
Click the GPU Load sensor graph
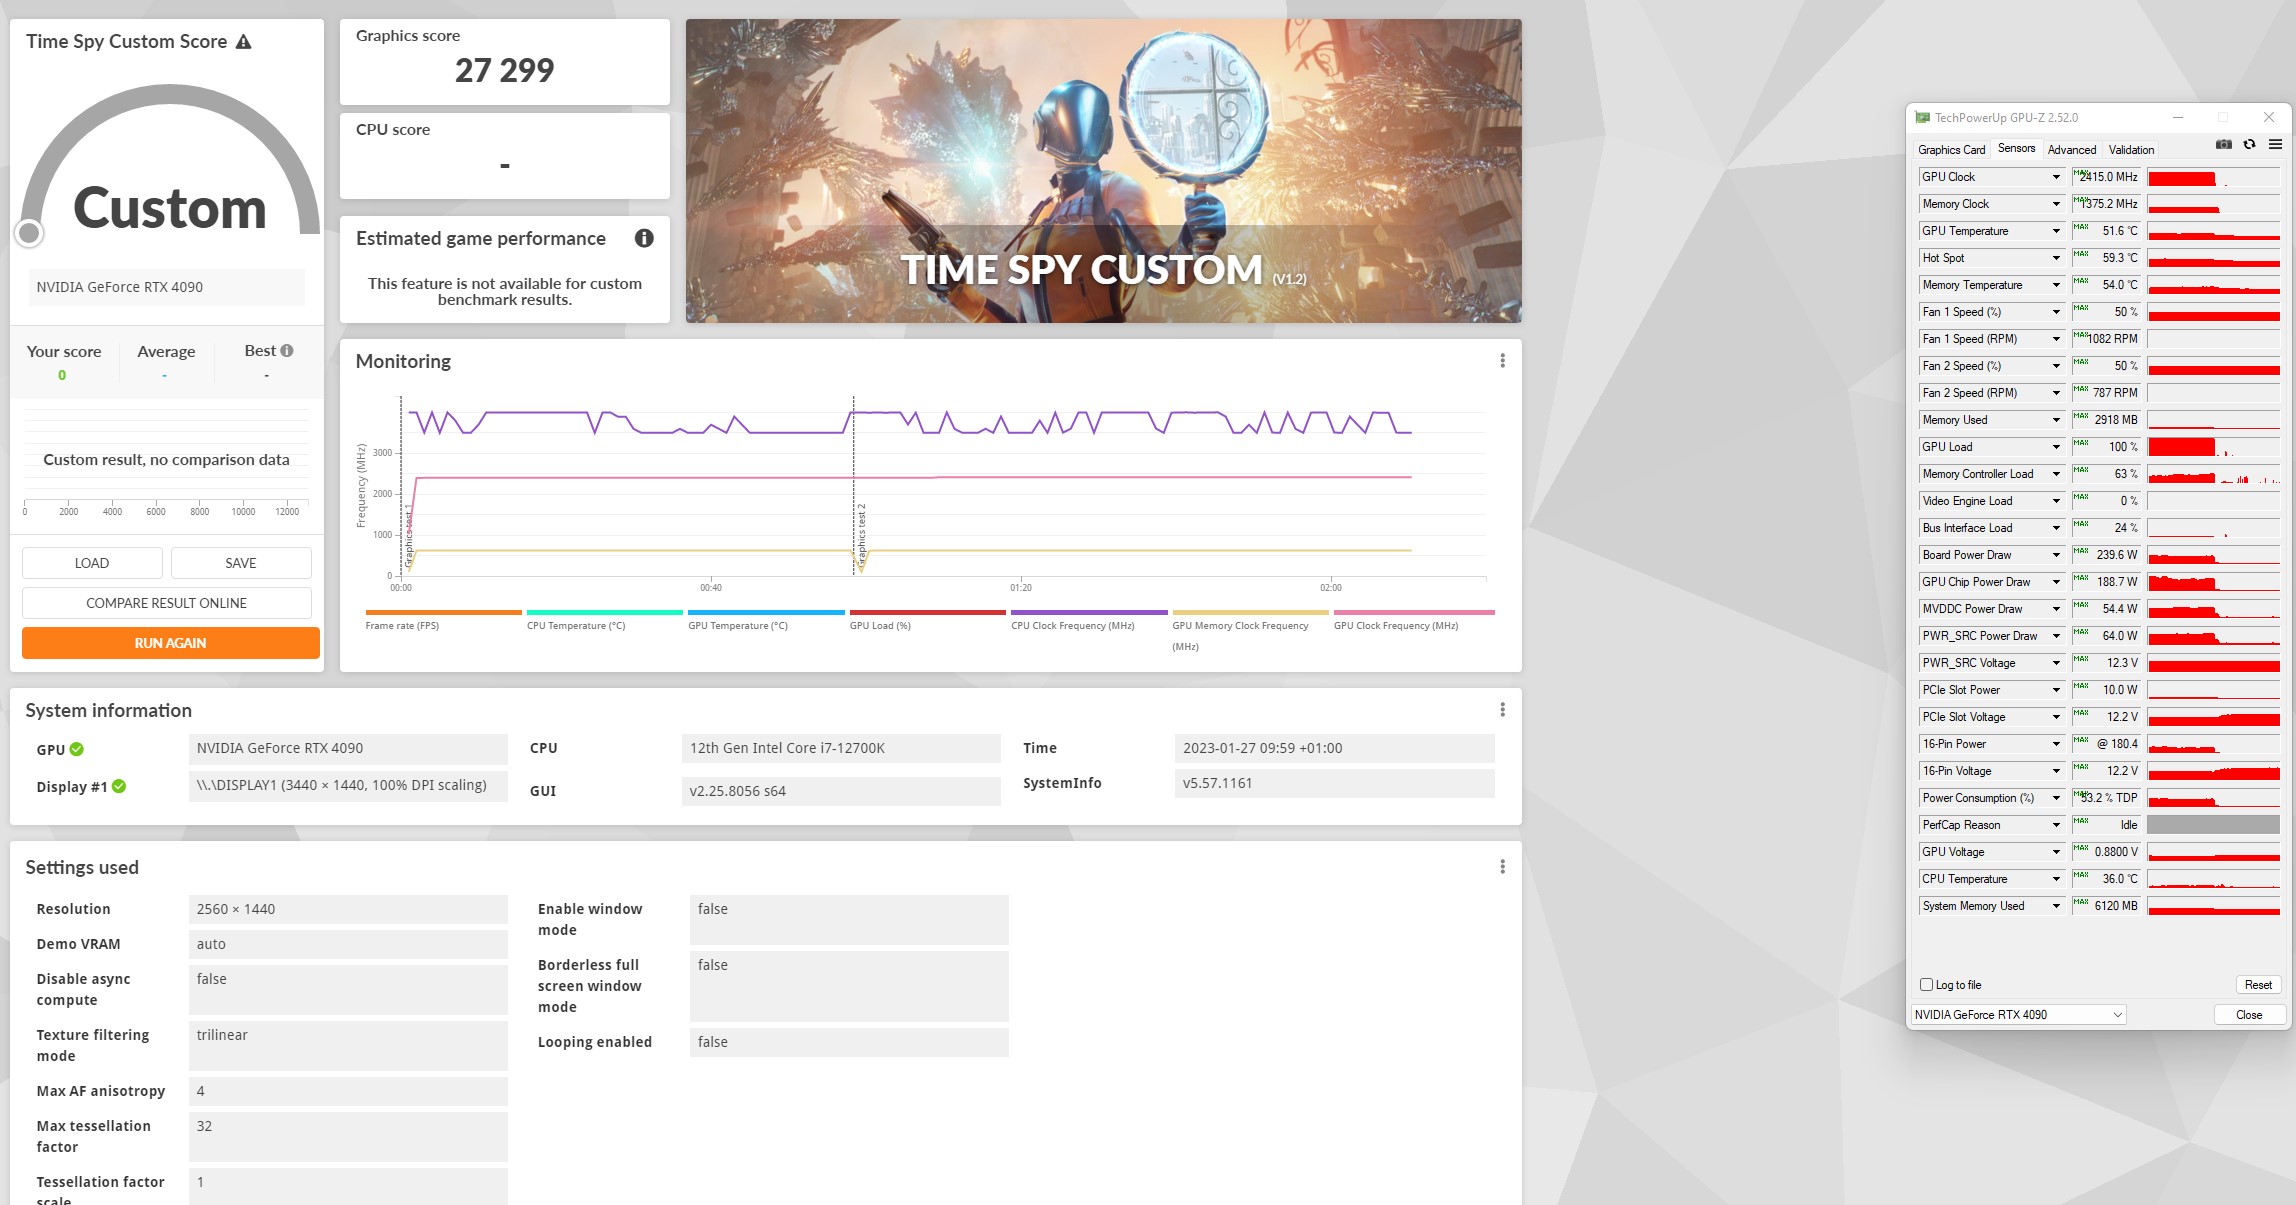click(x=2213, y=447)
